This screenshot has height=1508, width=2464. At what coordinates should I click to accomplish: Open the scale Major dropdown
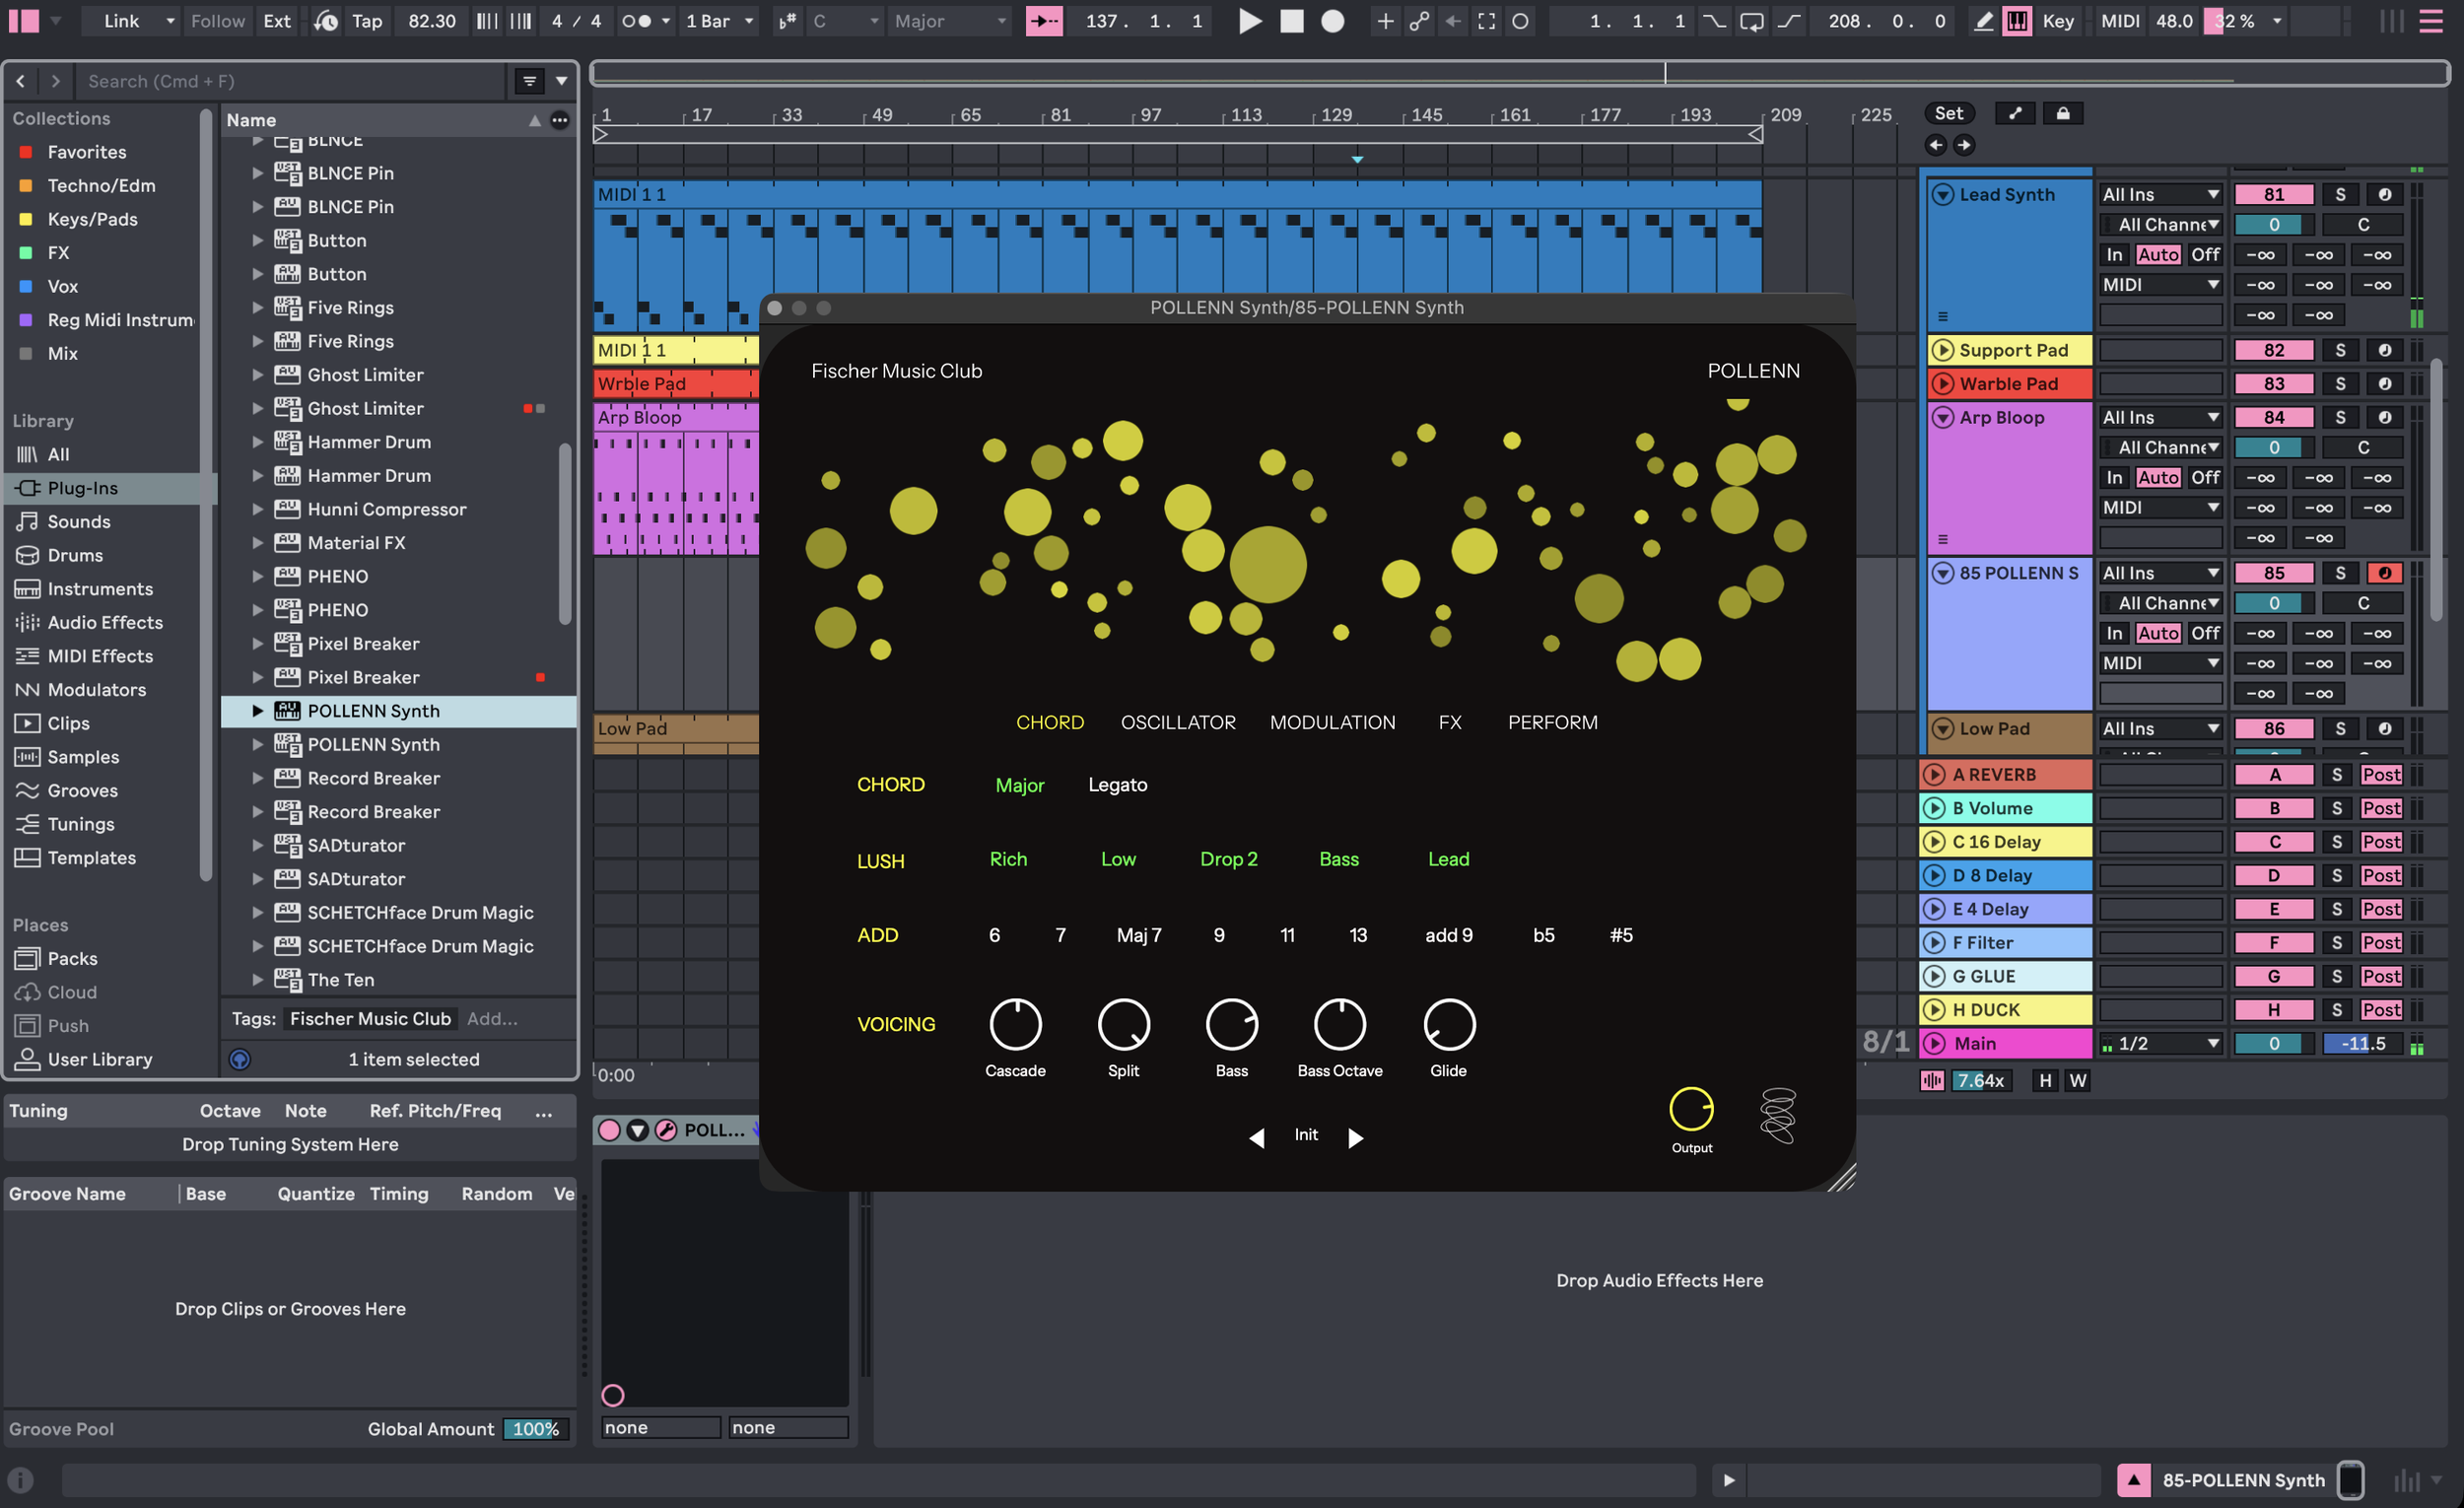[949, 21]
